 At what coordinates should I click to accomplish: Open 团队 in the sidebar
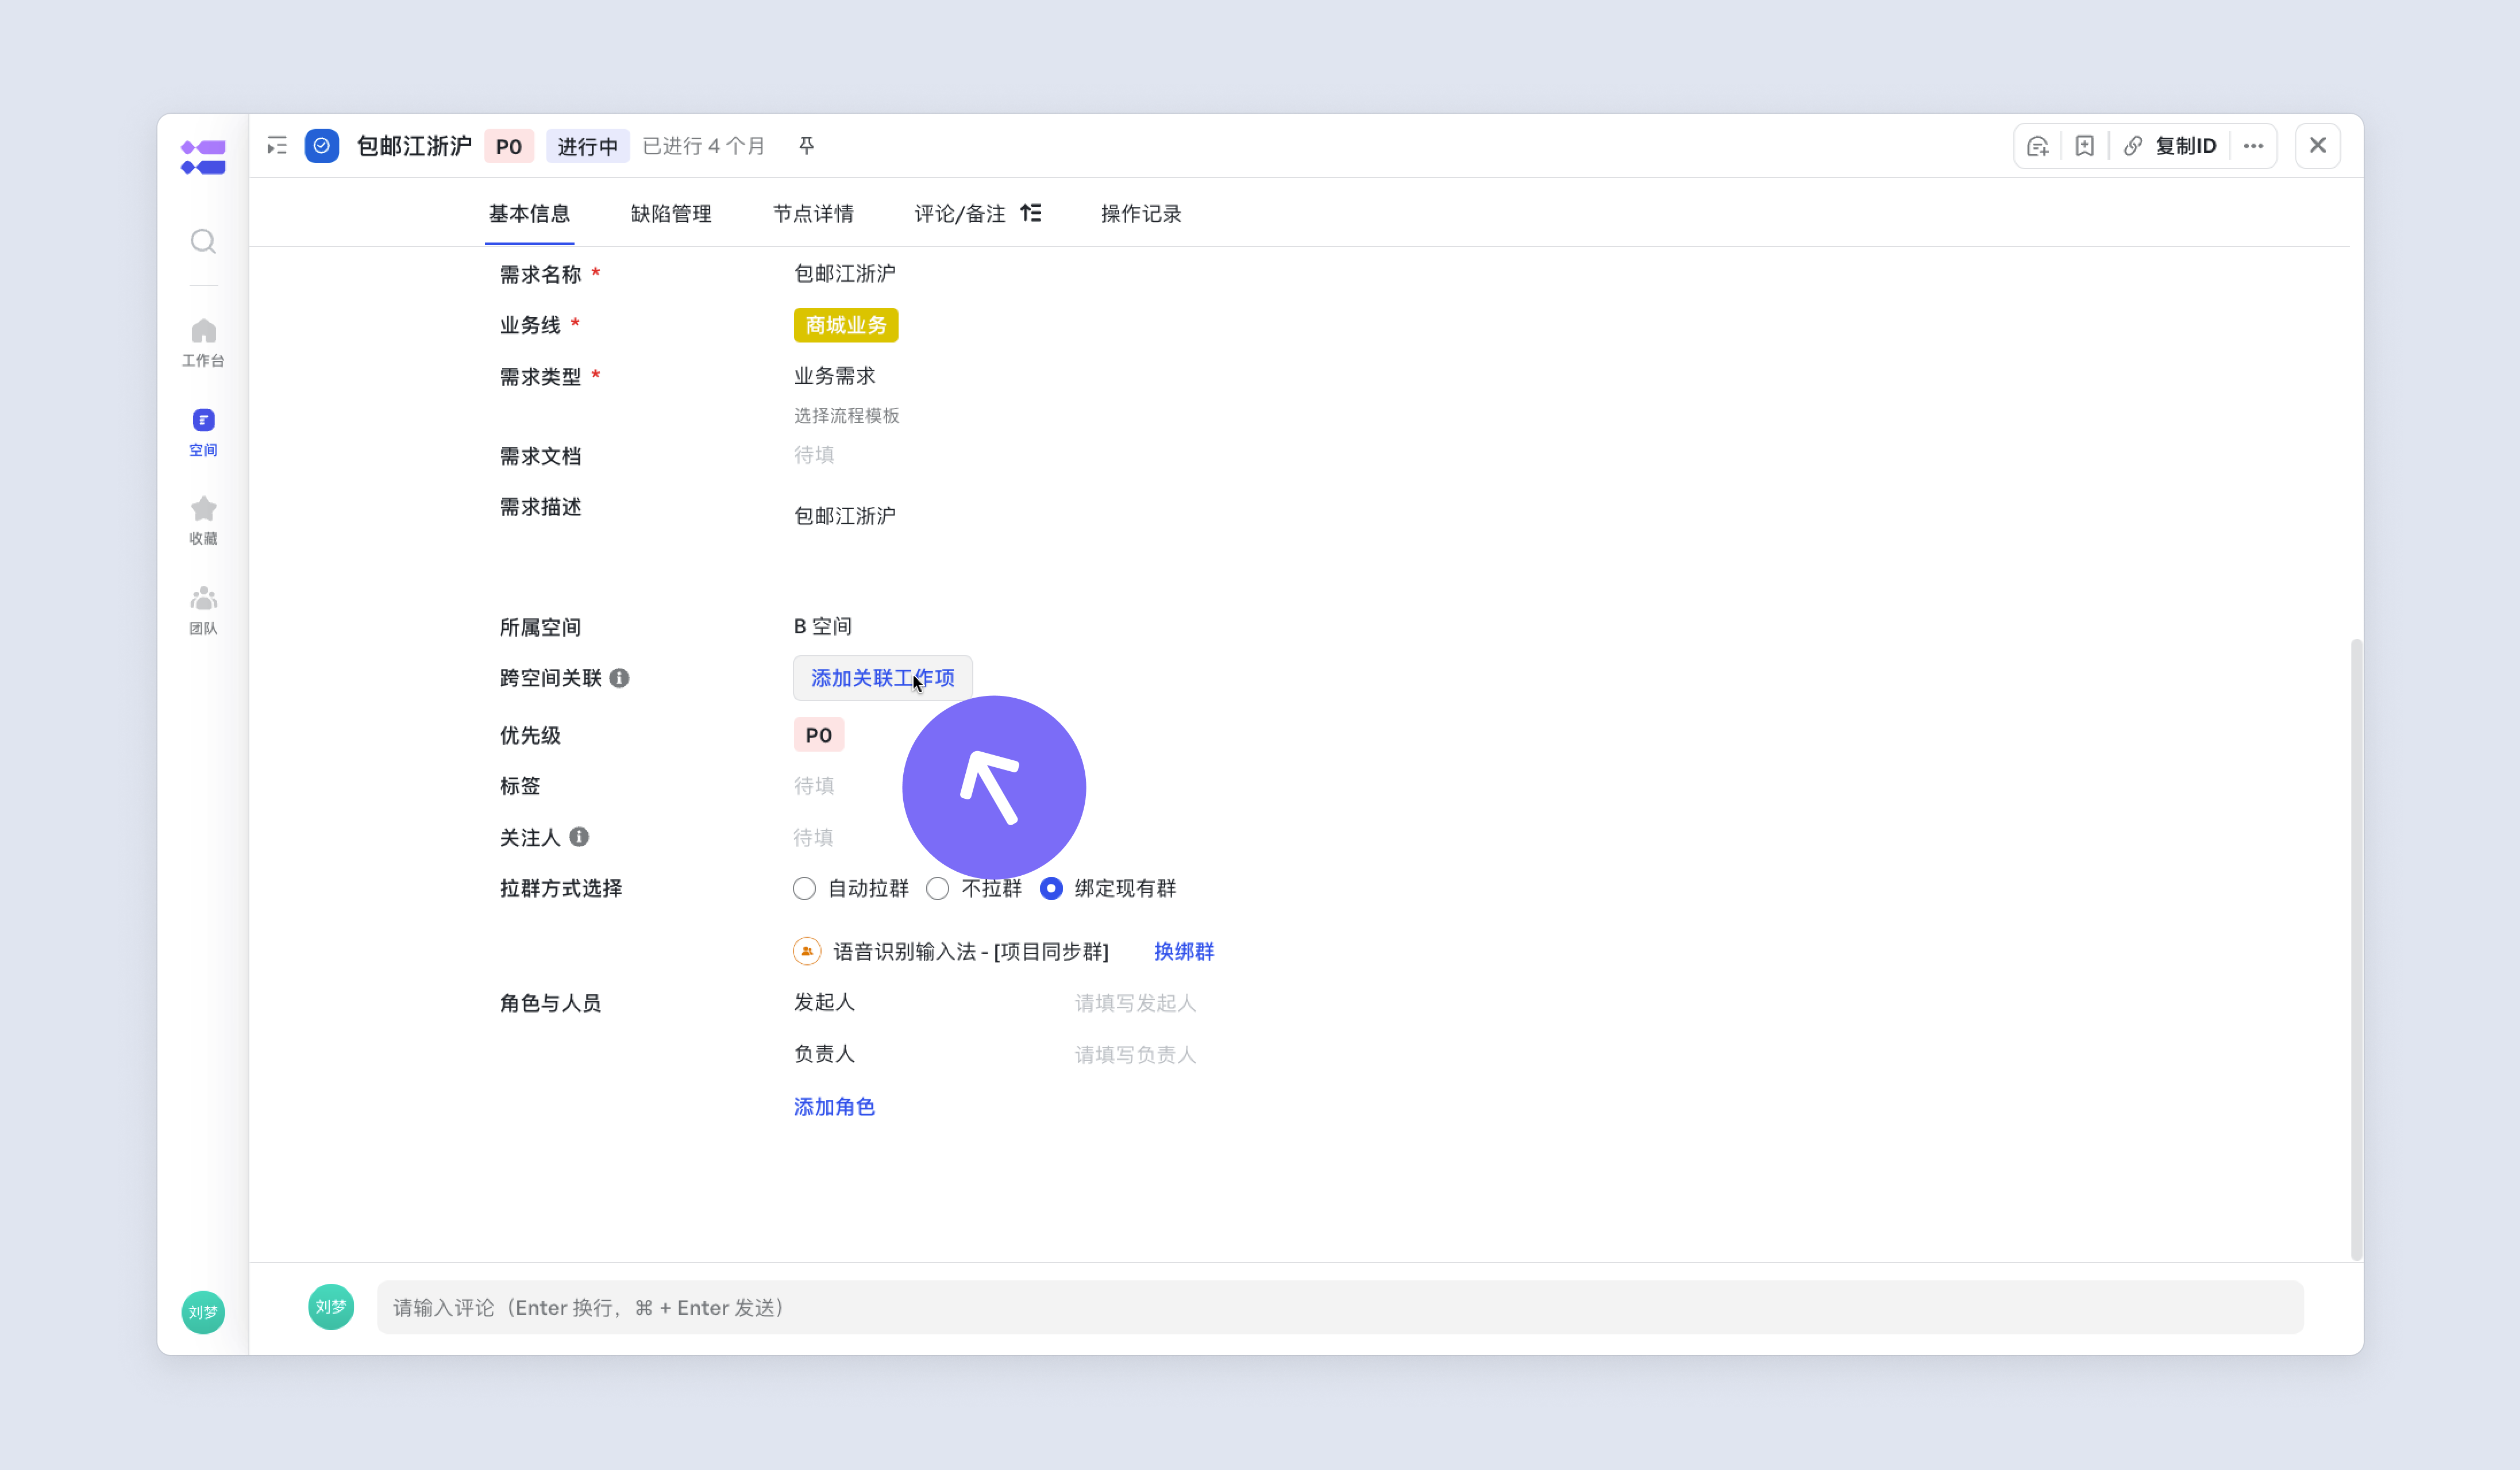[x=203, y=610]
